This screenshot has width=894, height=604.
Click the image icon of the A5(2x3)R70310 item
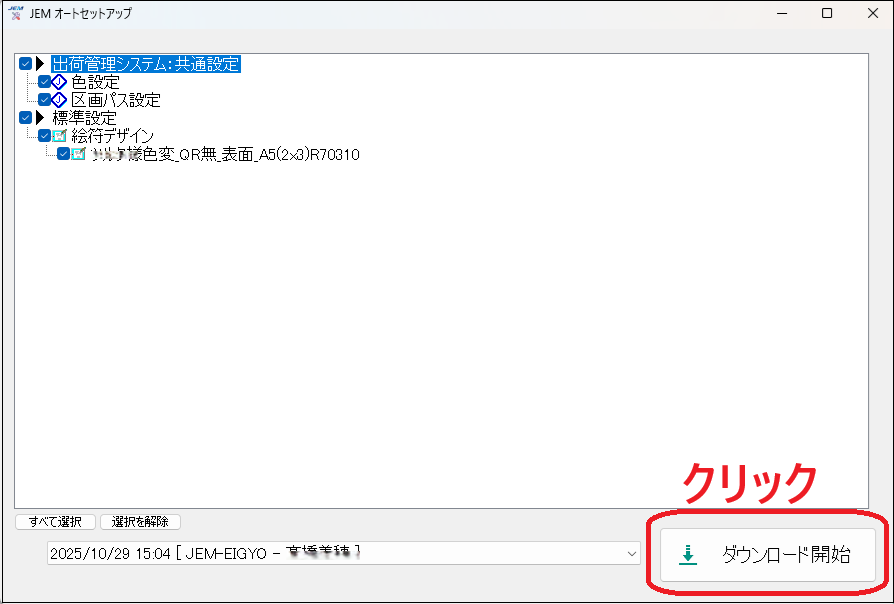point(78,154)
